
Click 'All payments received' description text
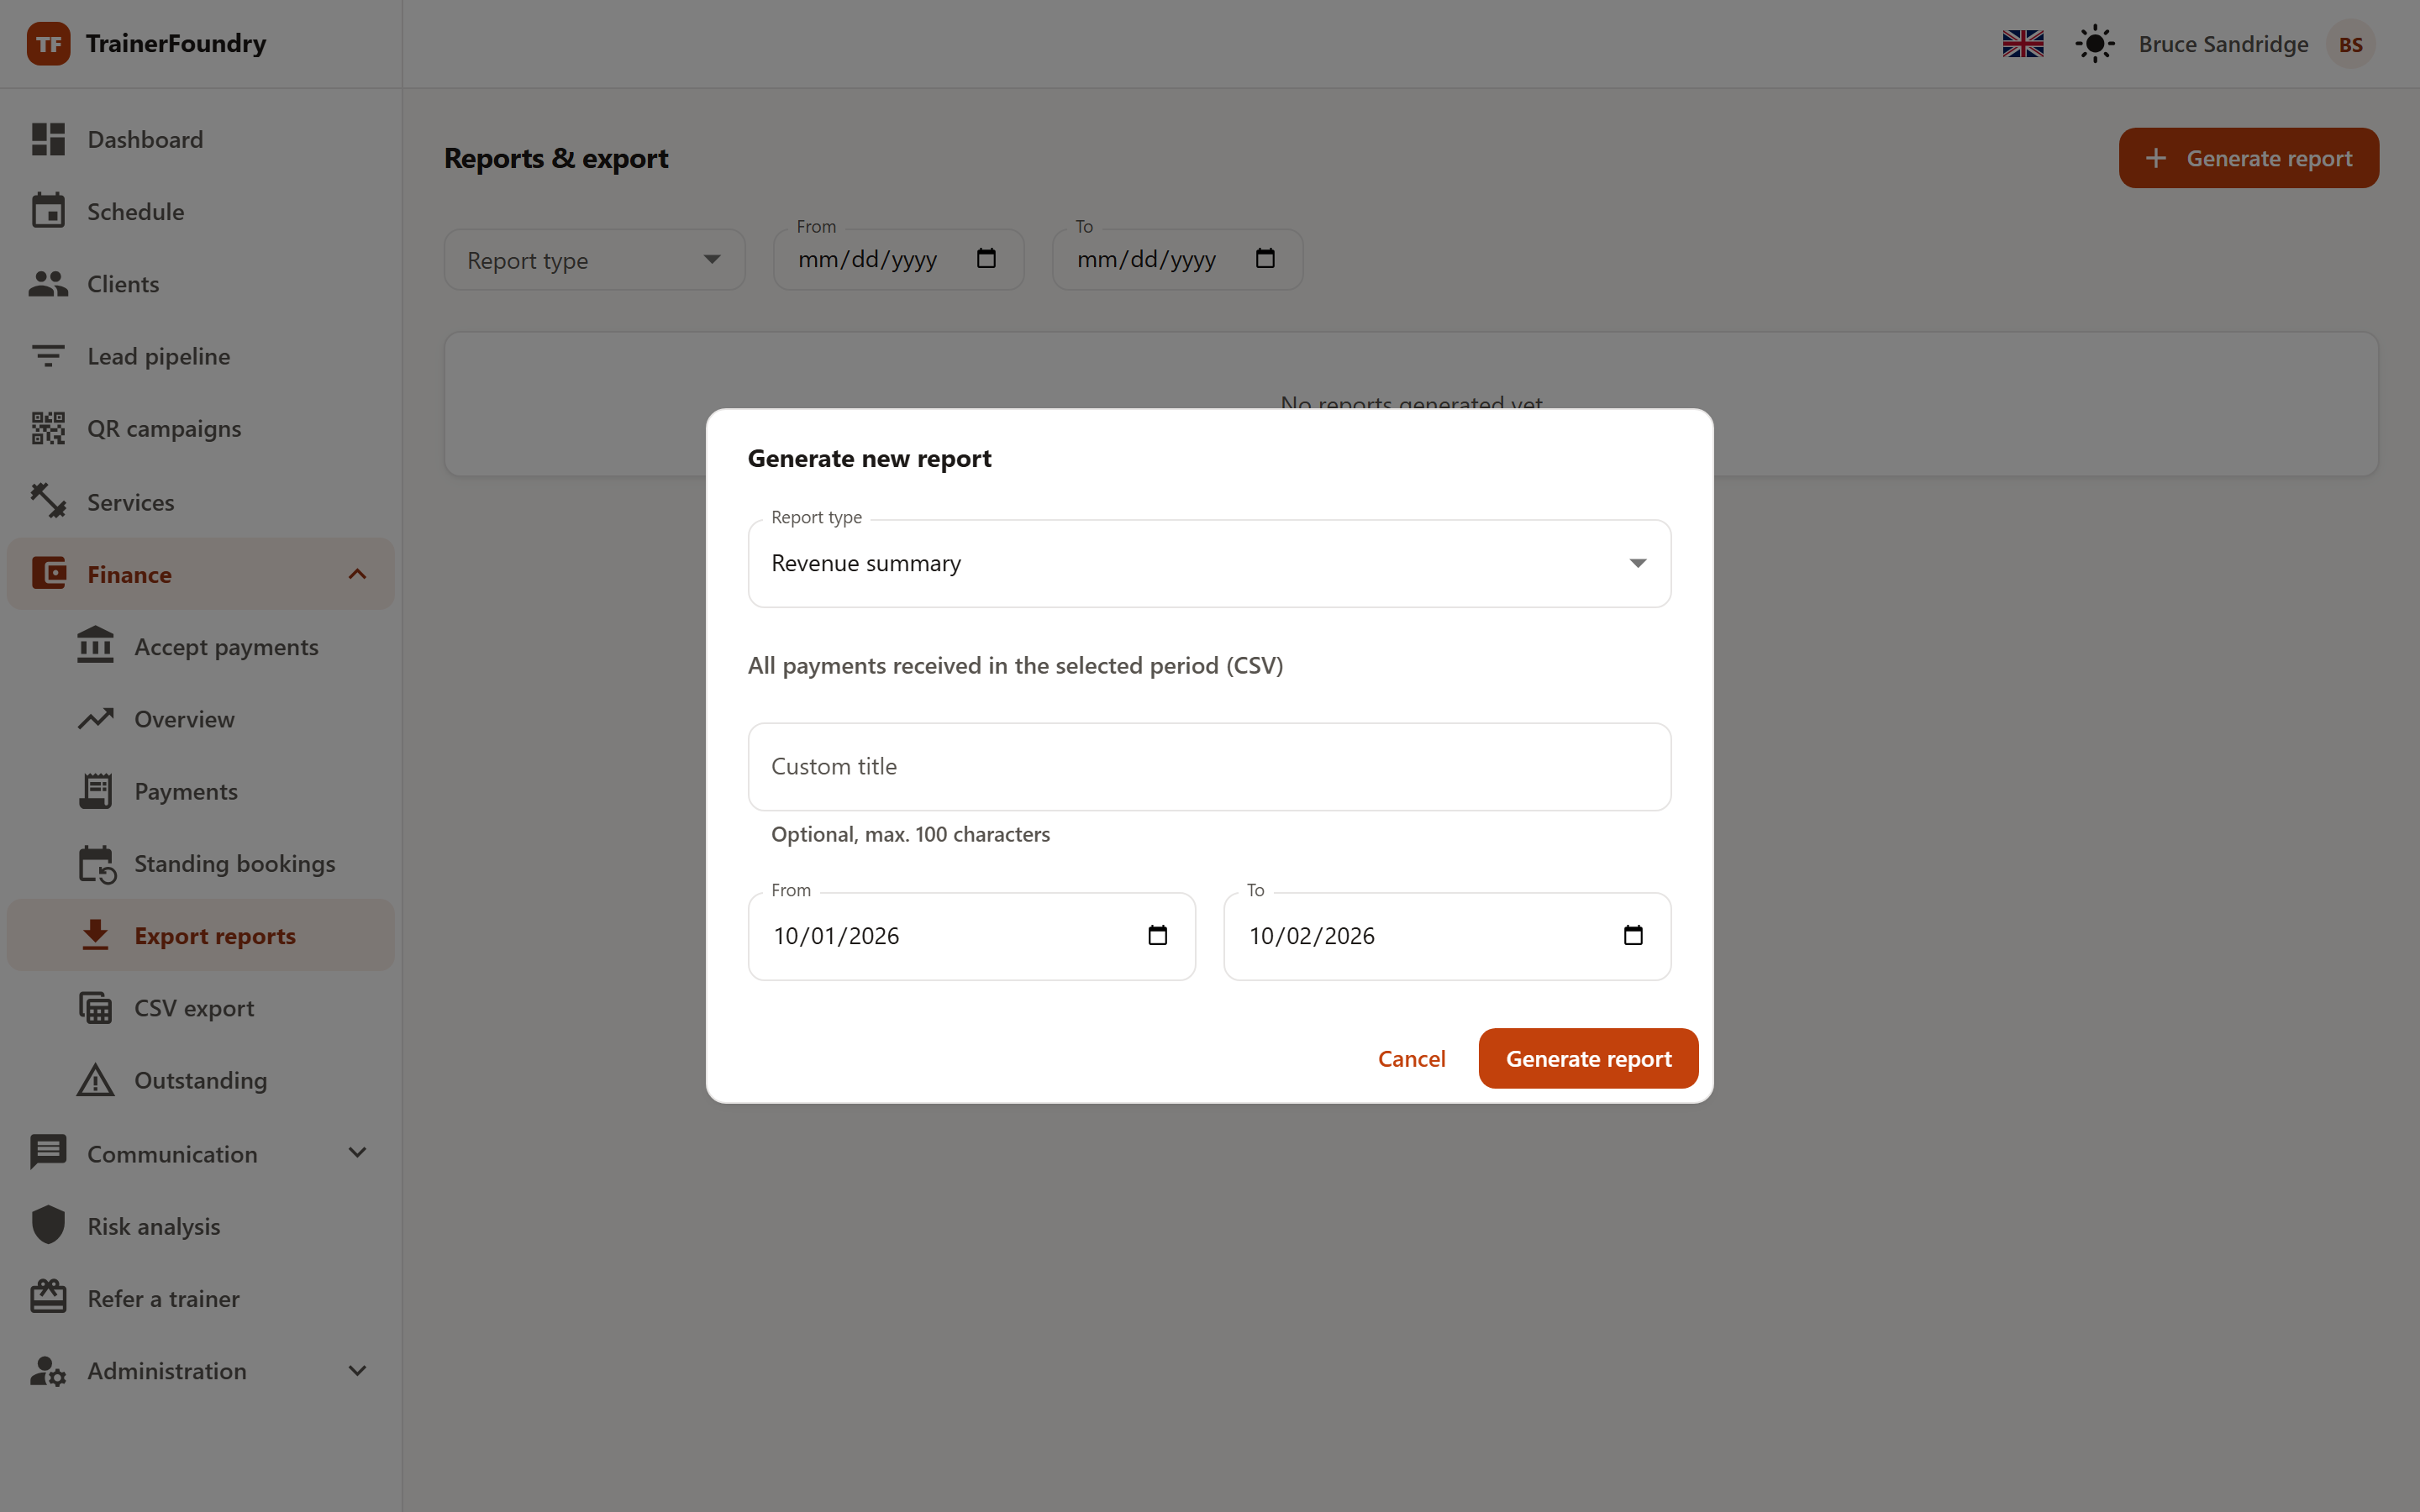click(x=1015, y=666)
